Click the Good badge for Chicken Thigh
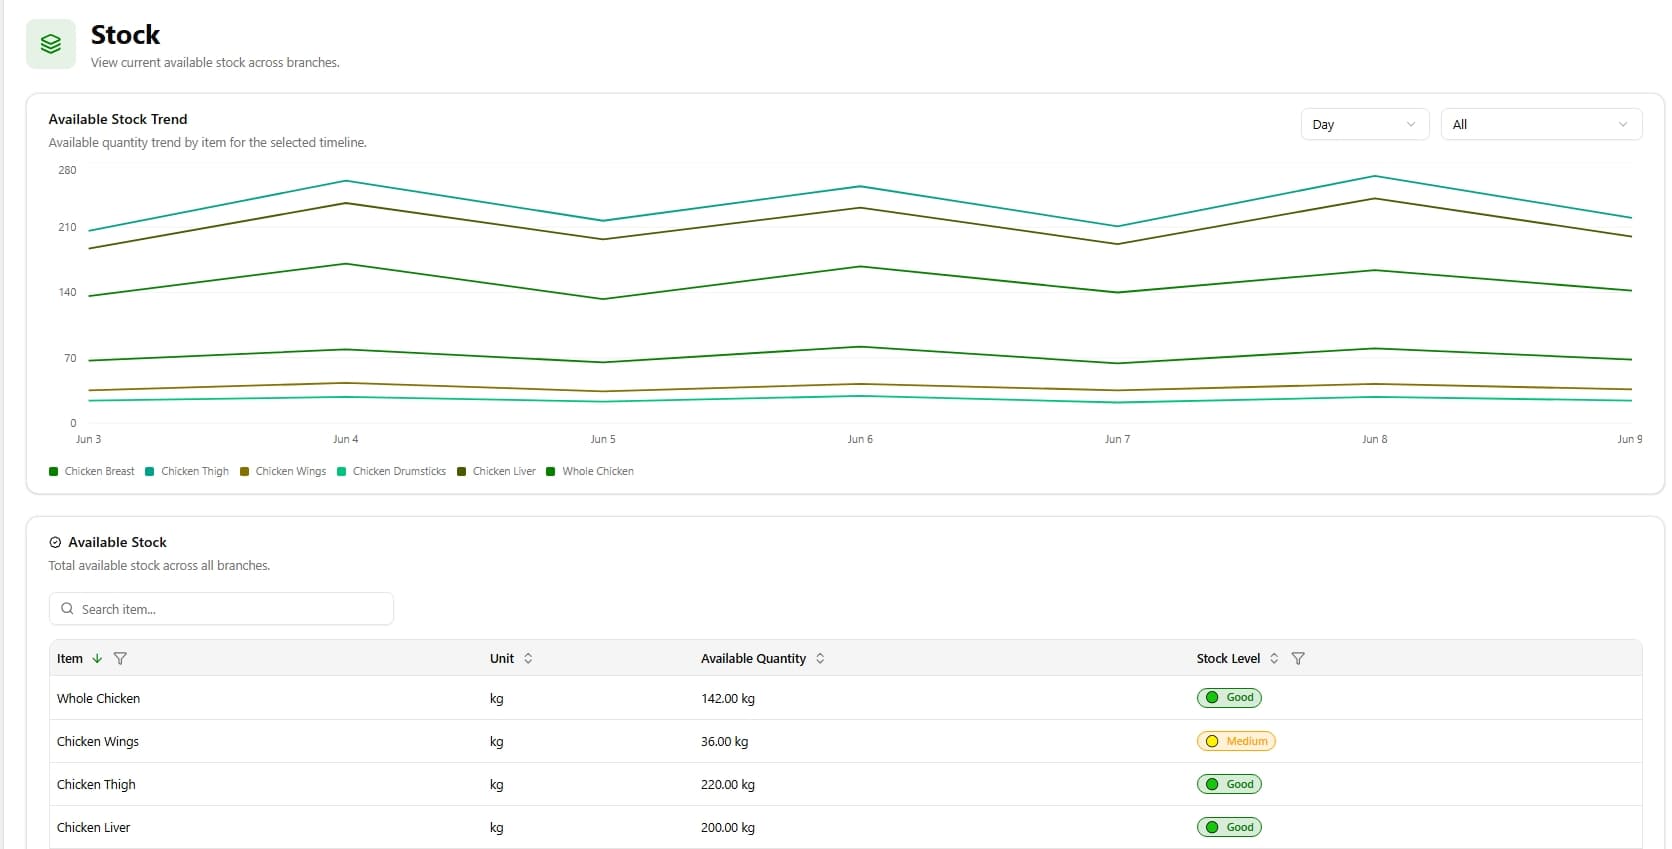 pyautogui.click(x=1229, y=784)
